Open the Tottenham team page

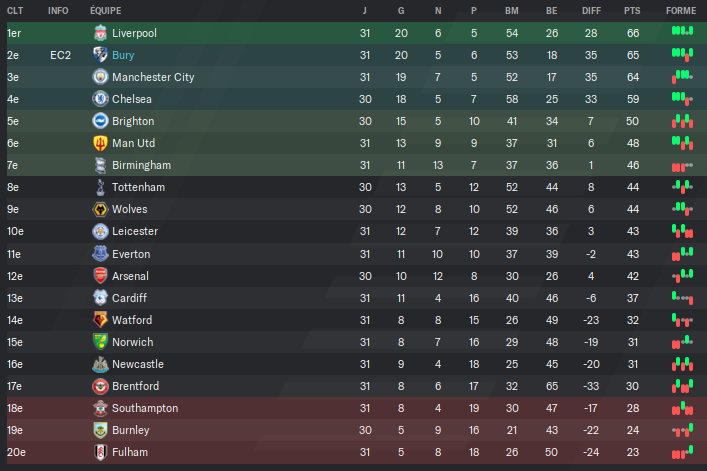[138, 187]
